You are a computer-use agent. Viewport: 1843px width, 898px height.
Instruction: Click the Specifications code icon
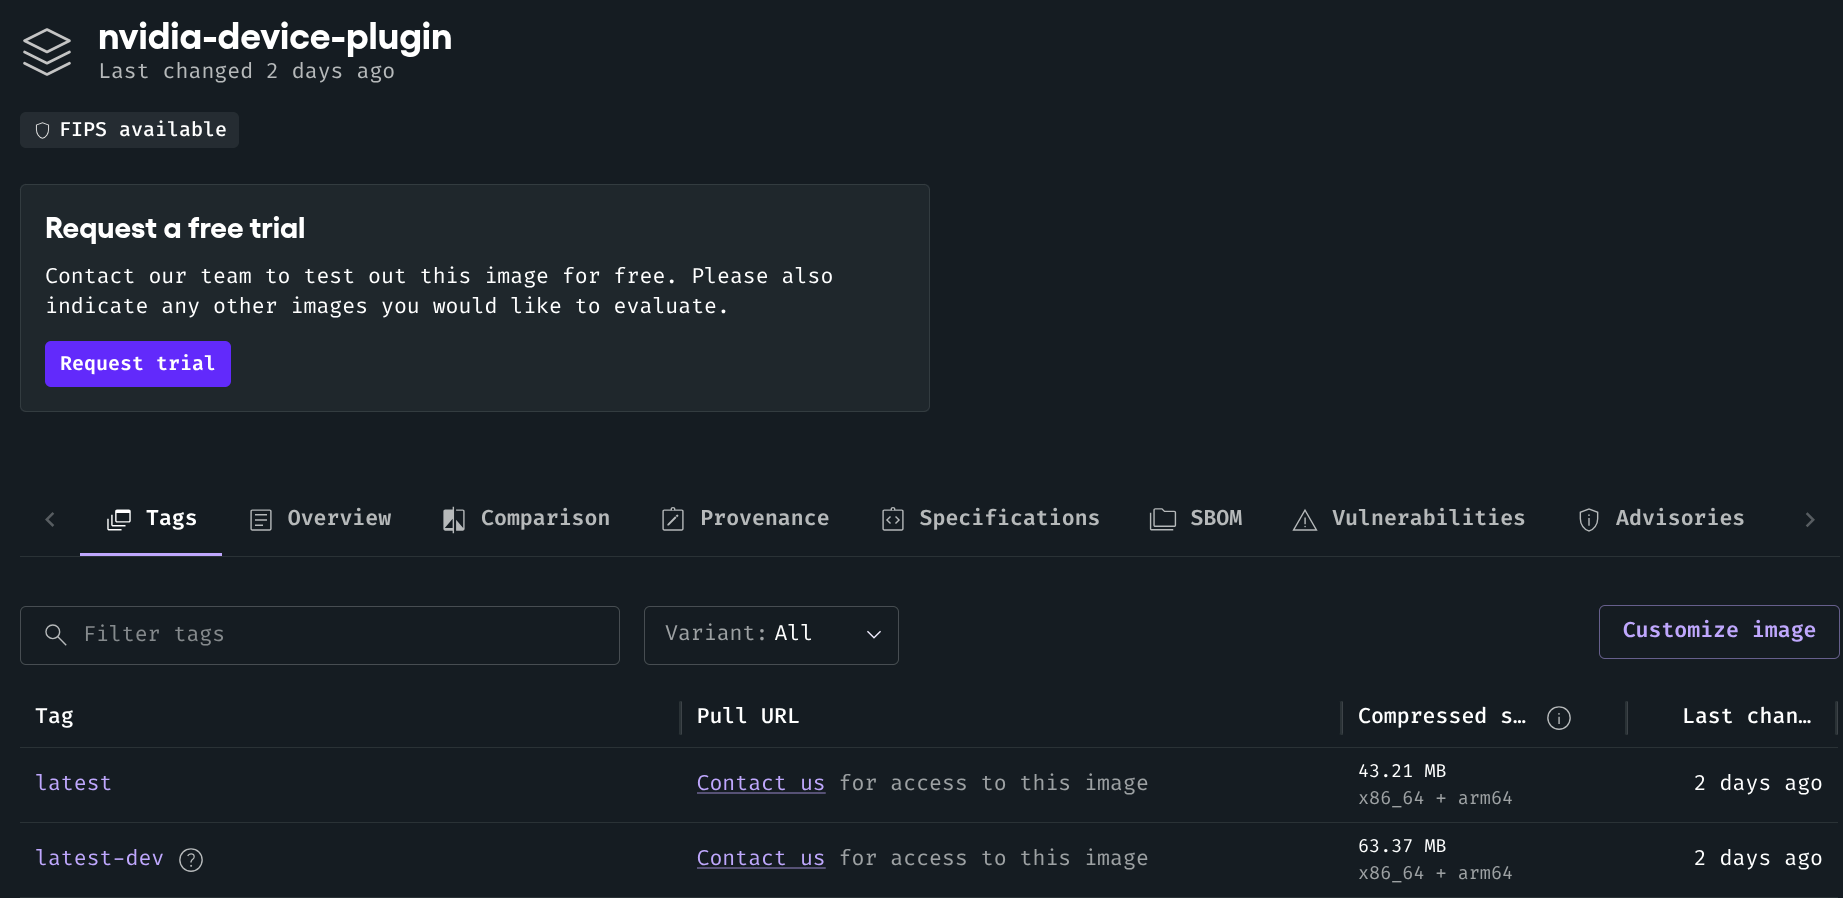(x=893, y=519)
